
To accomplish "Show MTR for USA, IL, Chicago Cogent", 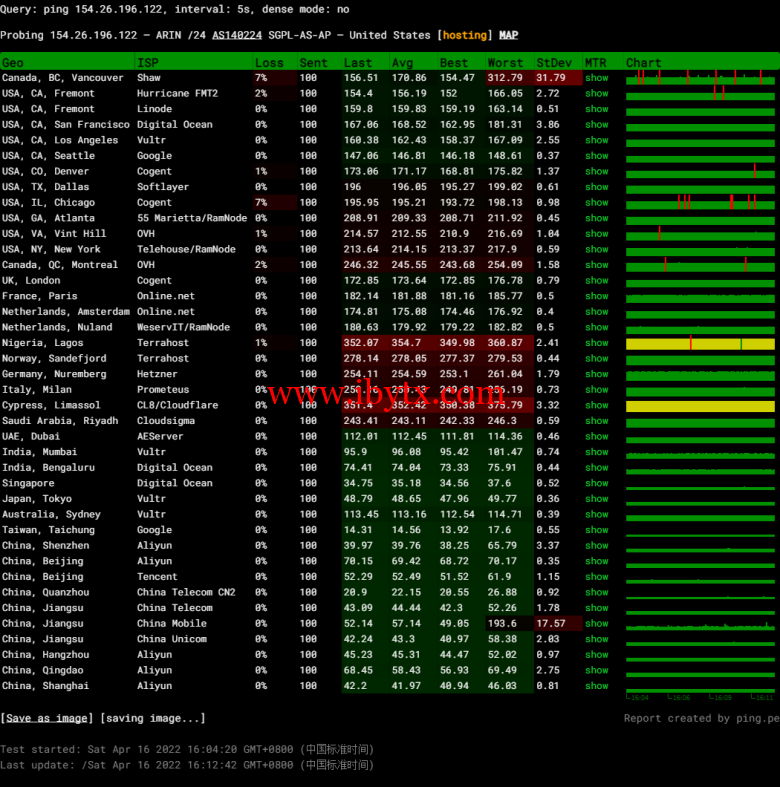I will click(597, 203).
